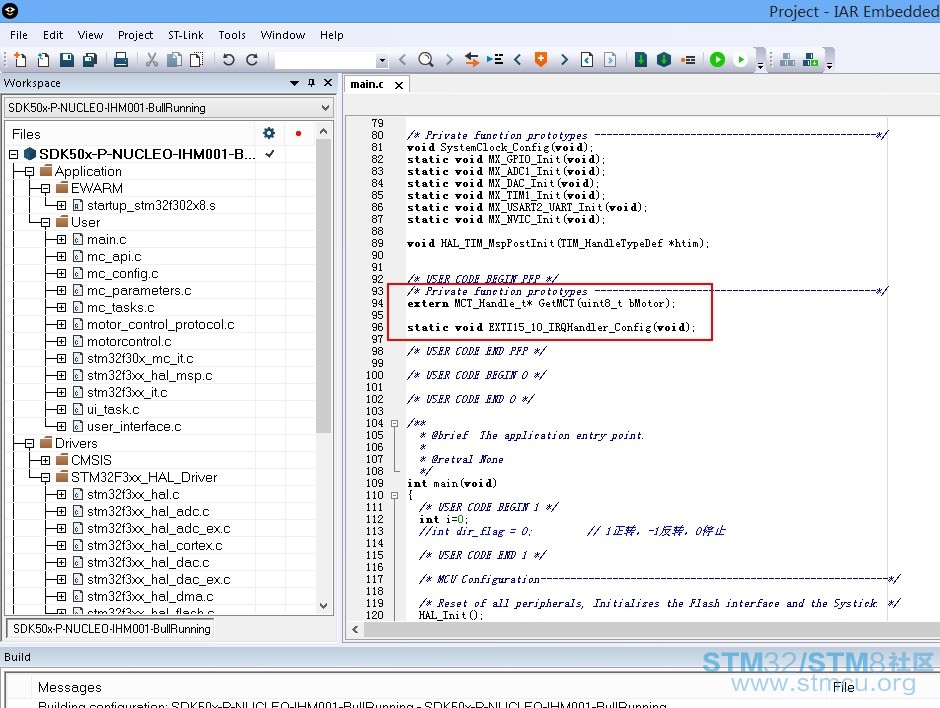Print the document with the printer icon

pos(120,59)
